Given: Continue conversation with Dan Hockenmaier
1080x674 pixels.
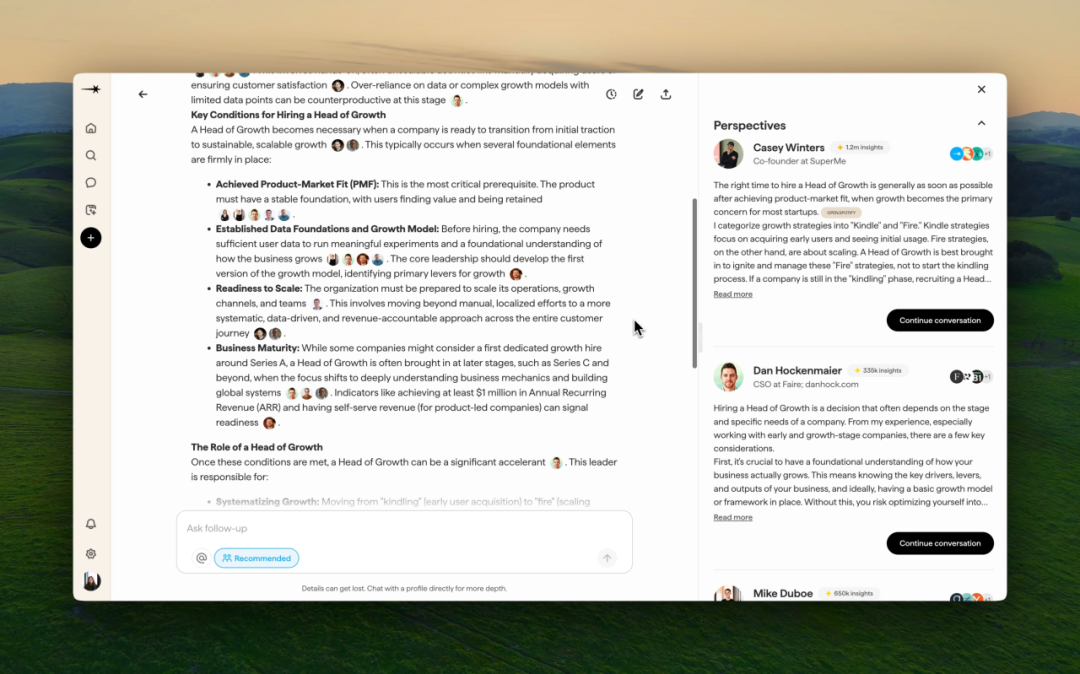Looking at the screenshot, I should click(939, 543).
